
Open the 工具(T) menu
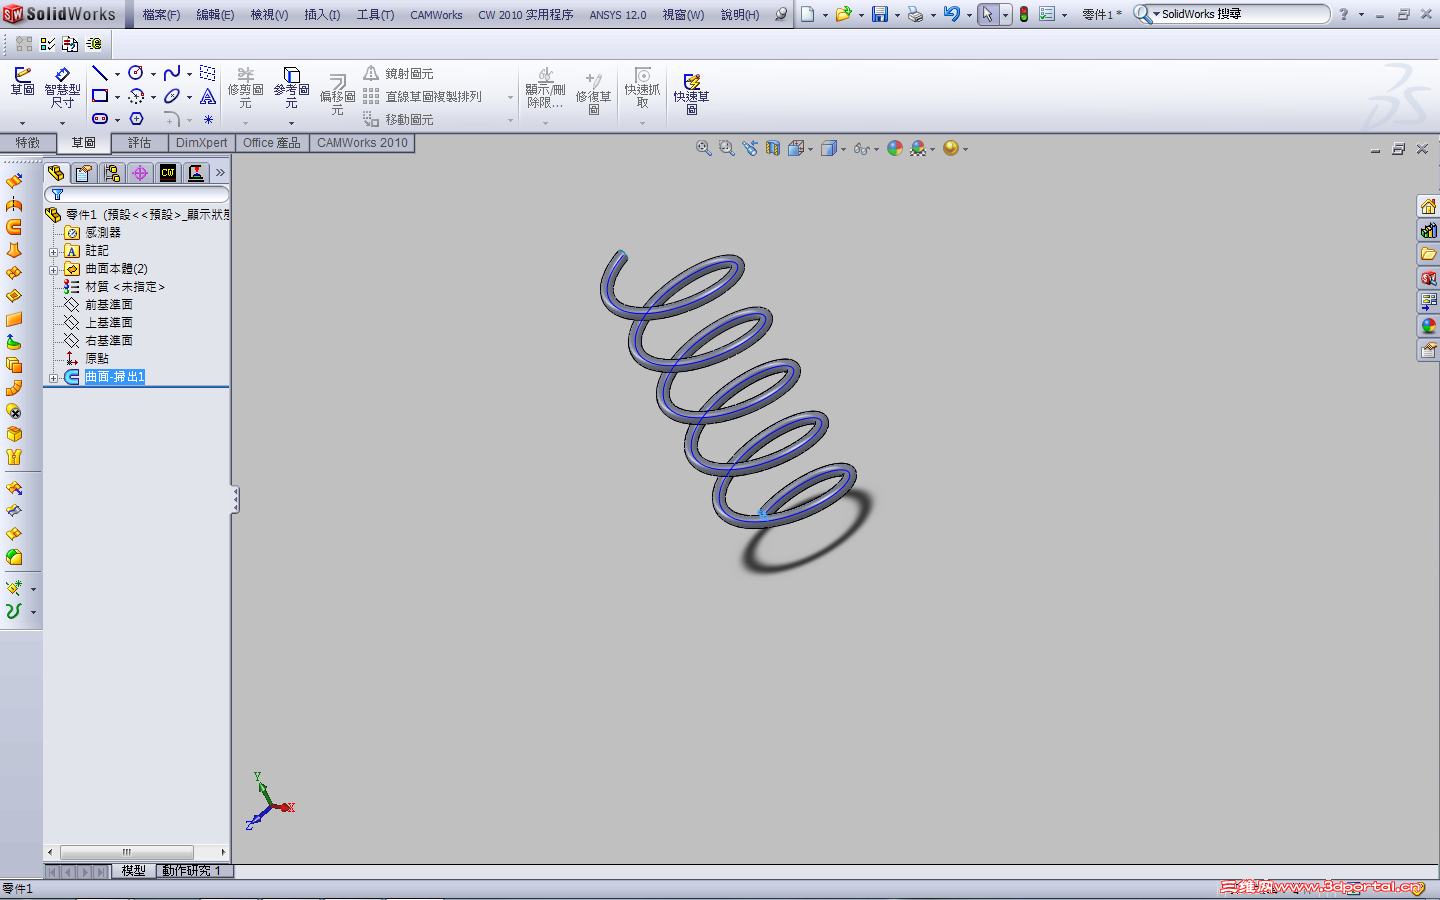375,15
